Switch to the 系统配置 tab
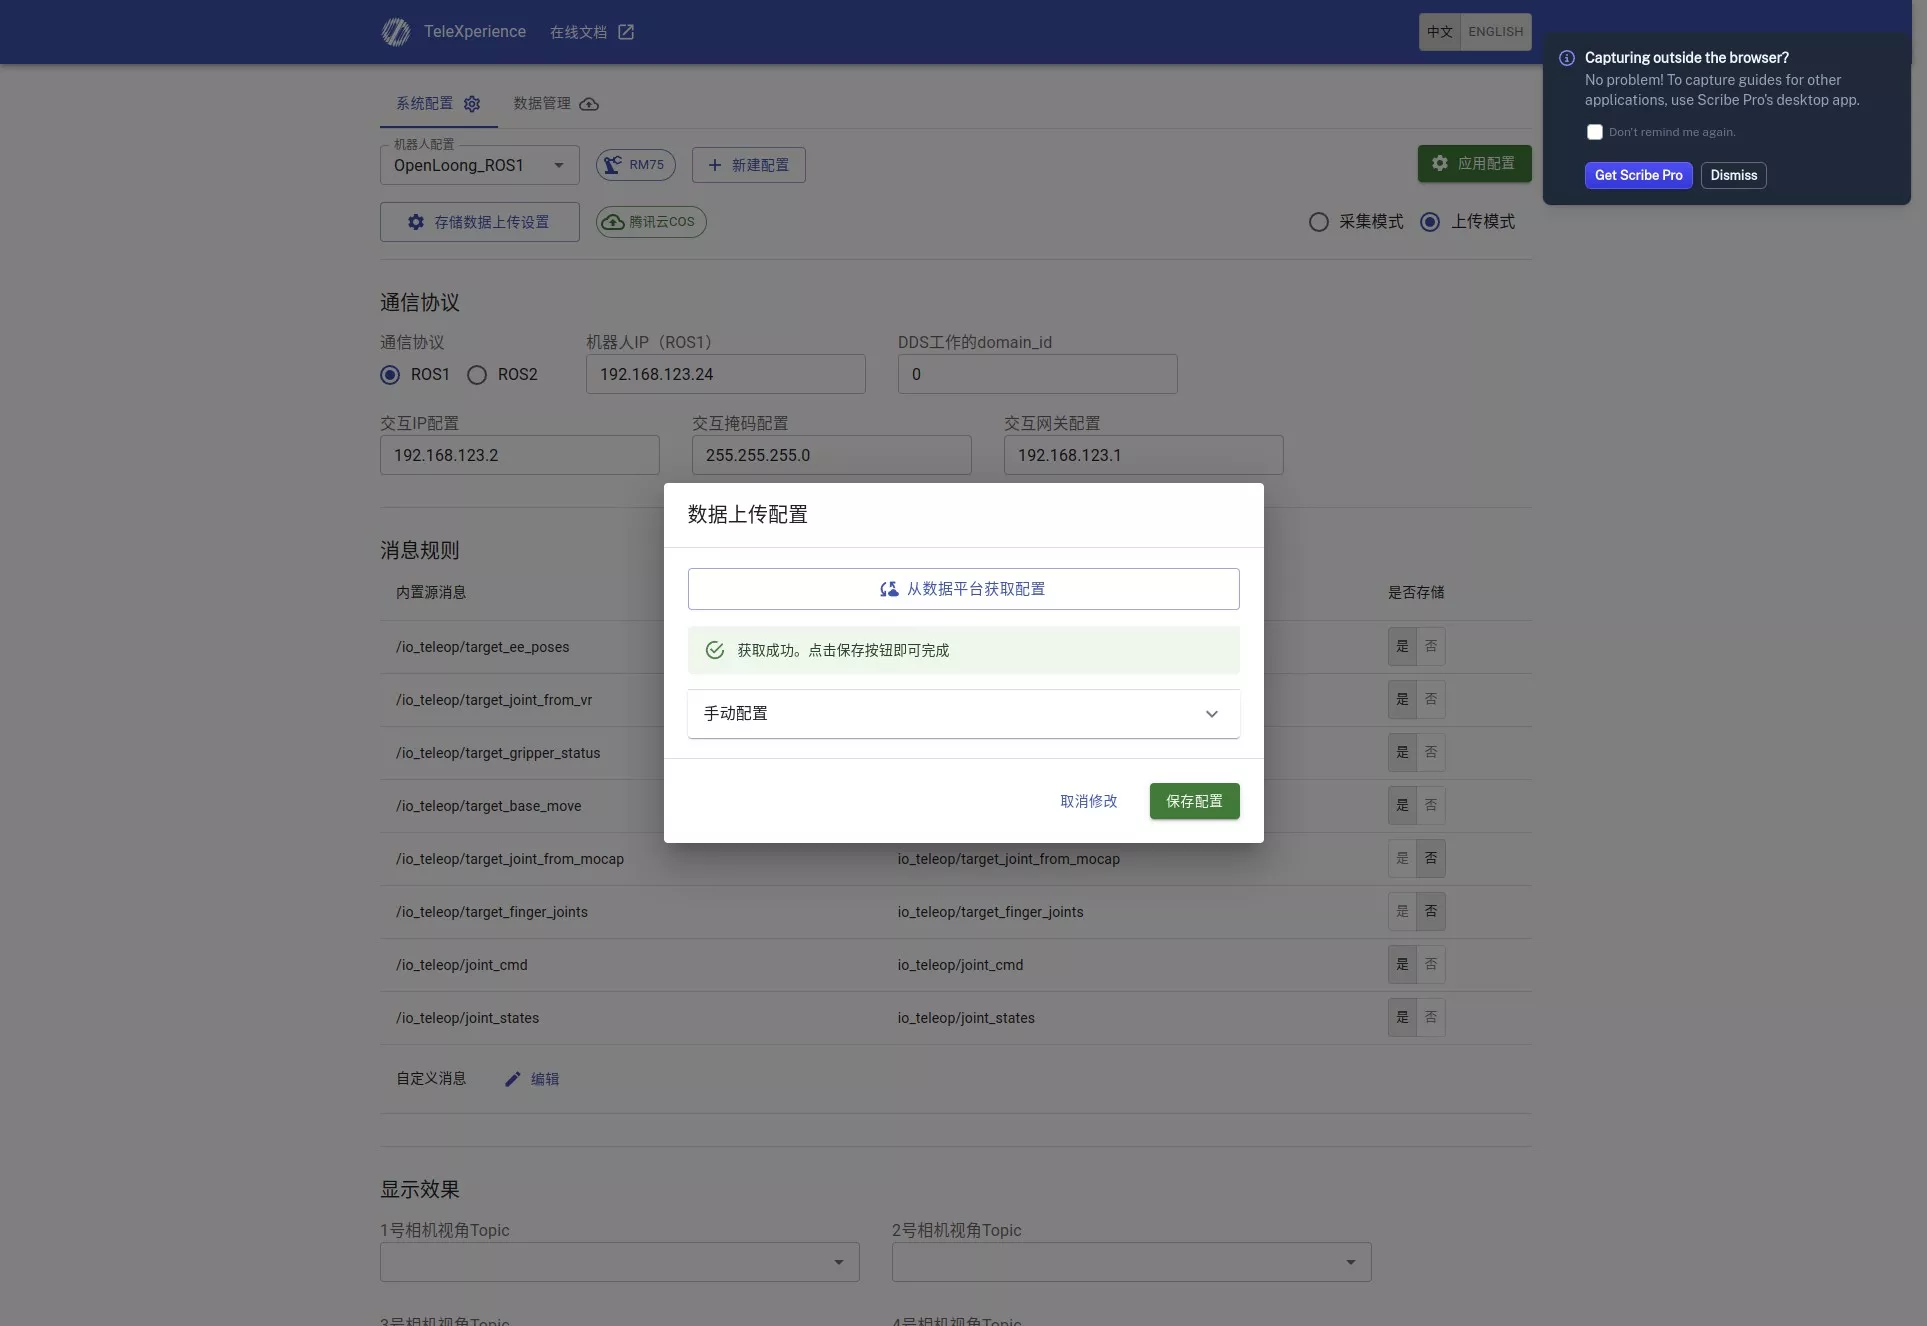The height and width of the screenshot is (1326, 1927). coord(438,104)
